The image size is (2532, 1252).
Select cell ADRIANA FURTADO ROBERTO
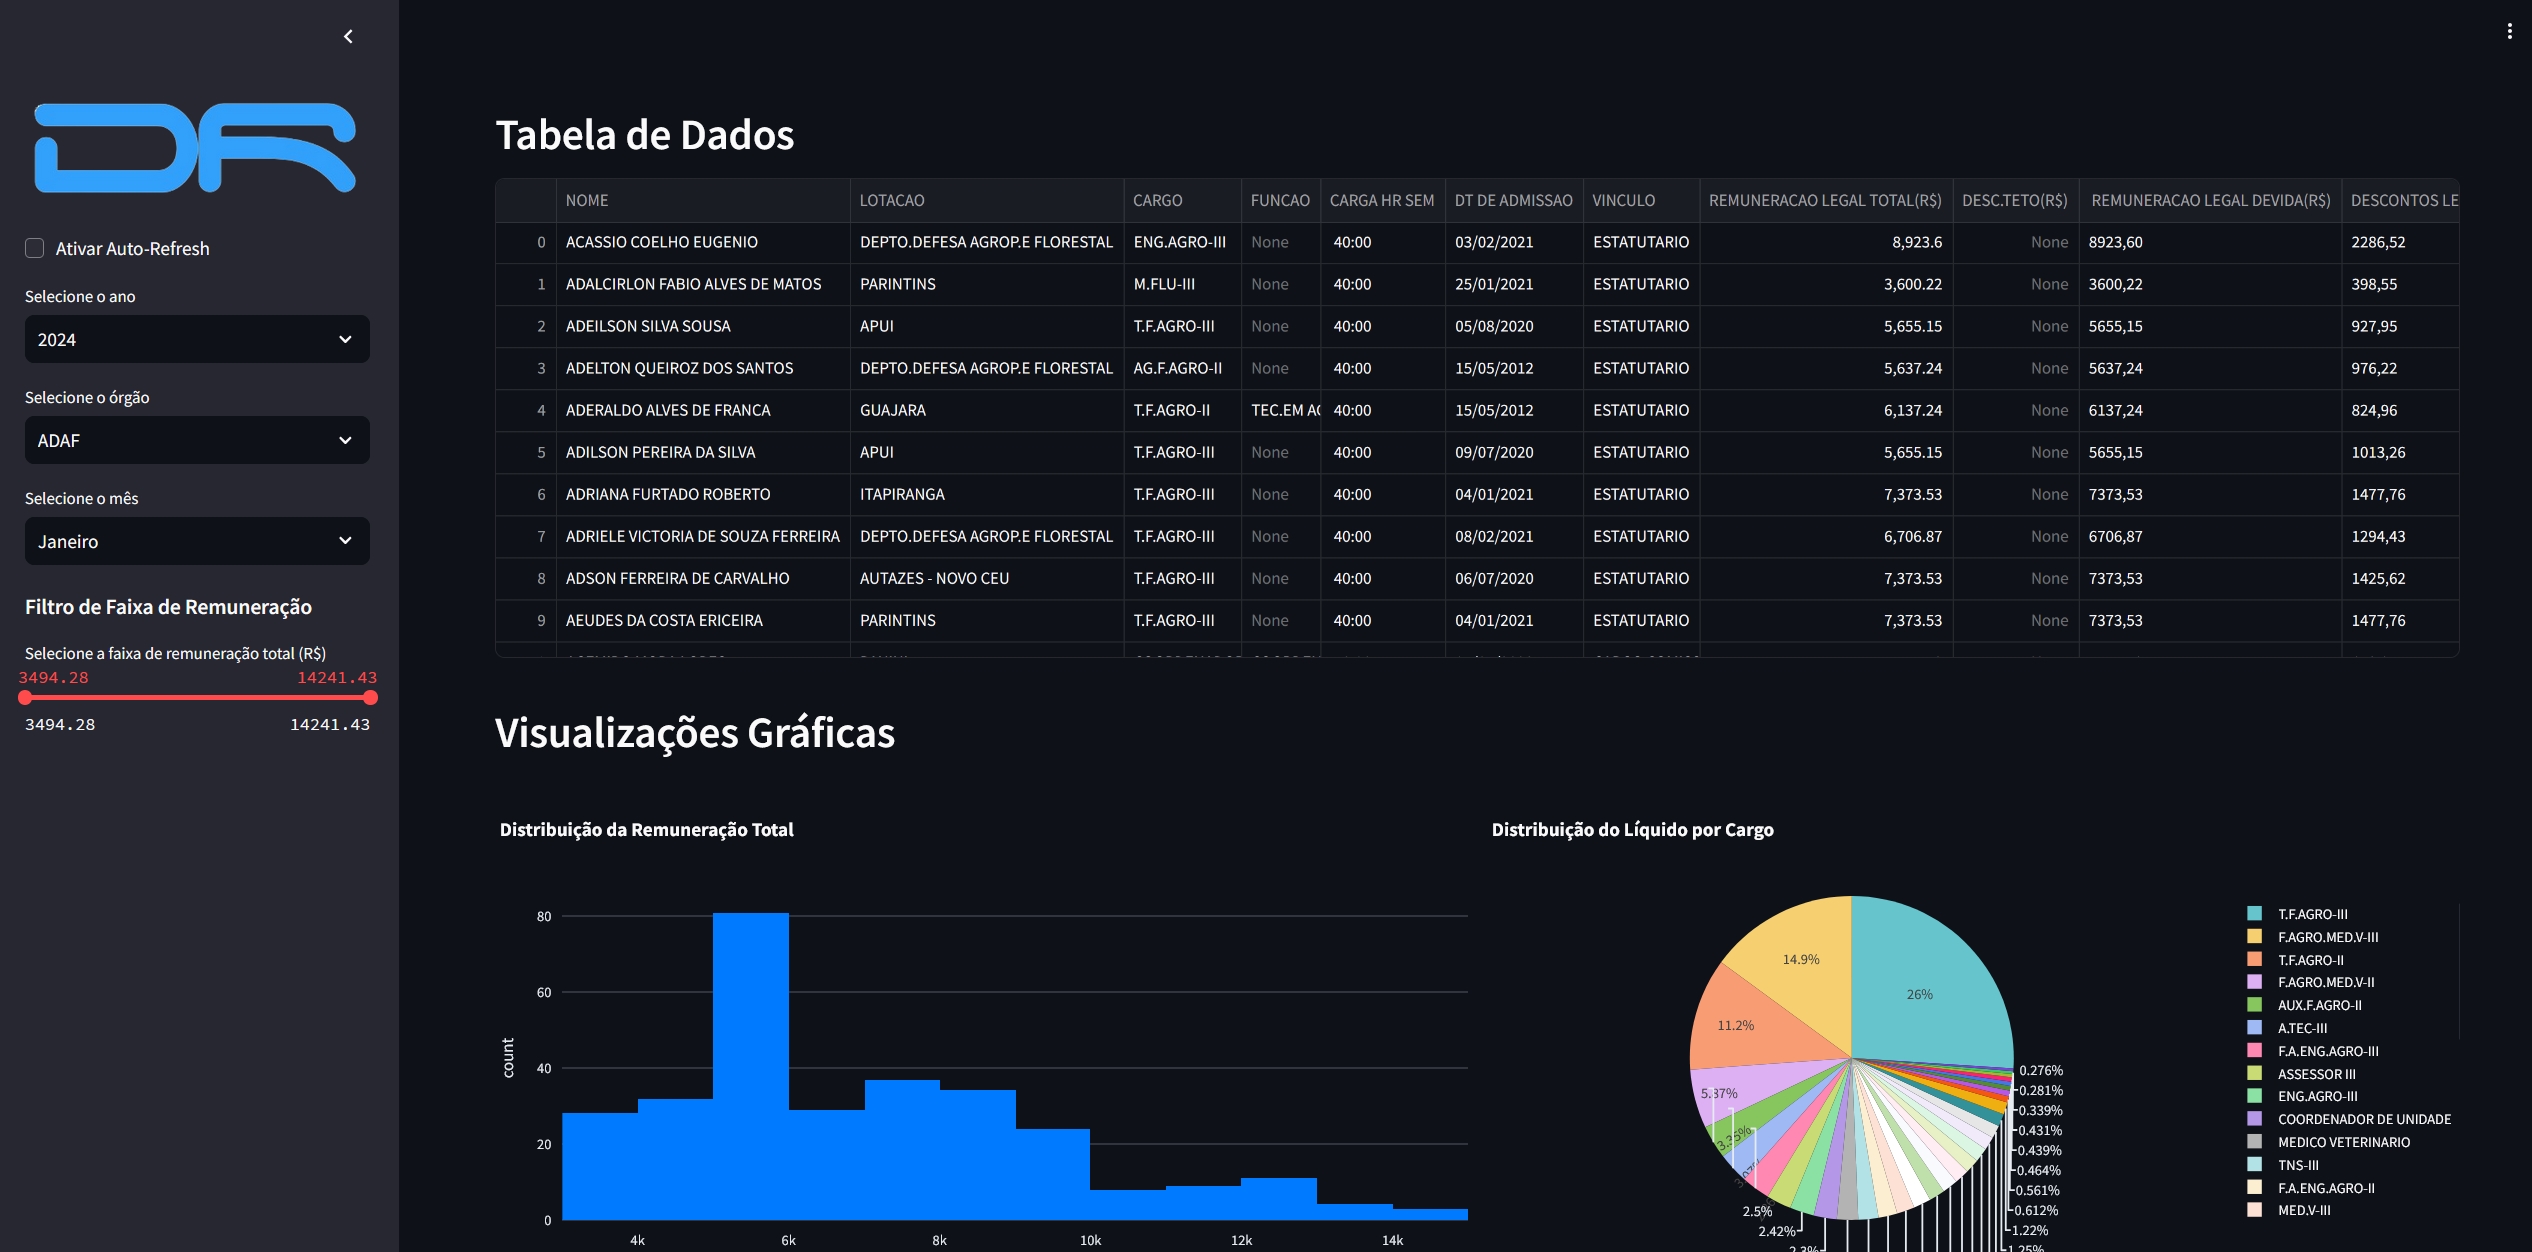coord(703,494)
